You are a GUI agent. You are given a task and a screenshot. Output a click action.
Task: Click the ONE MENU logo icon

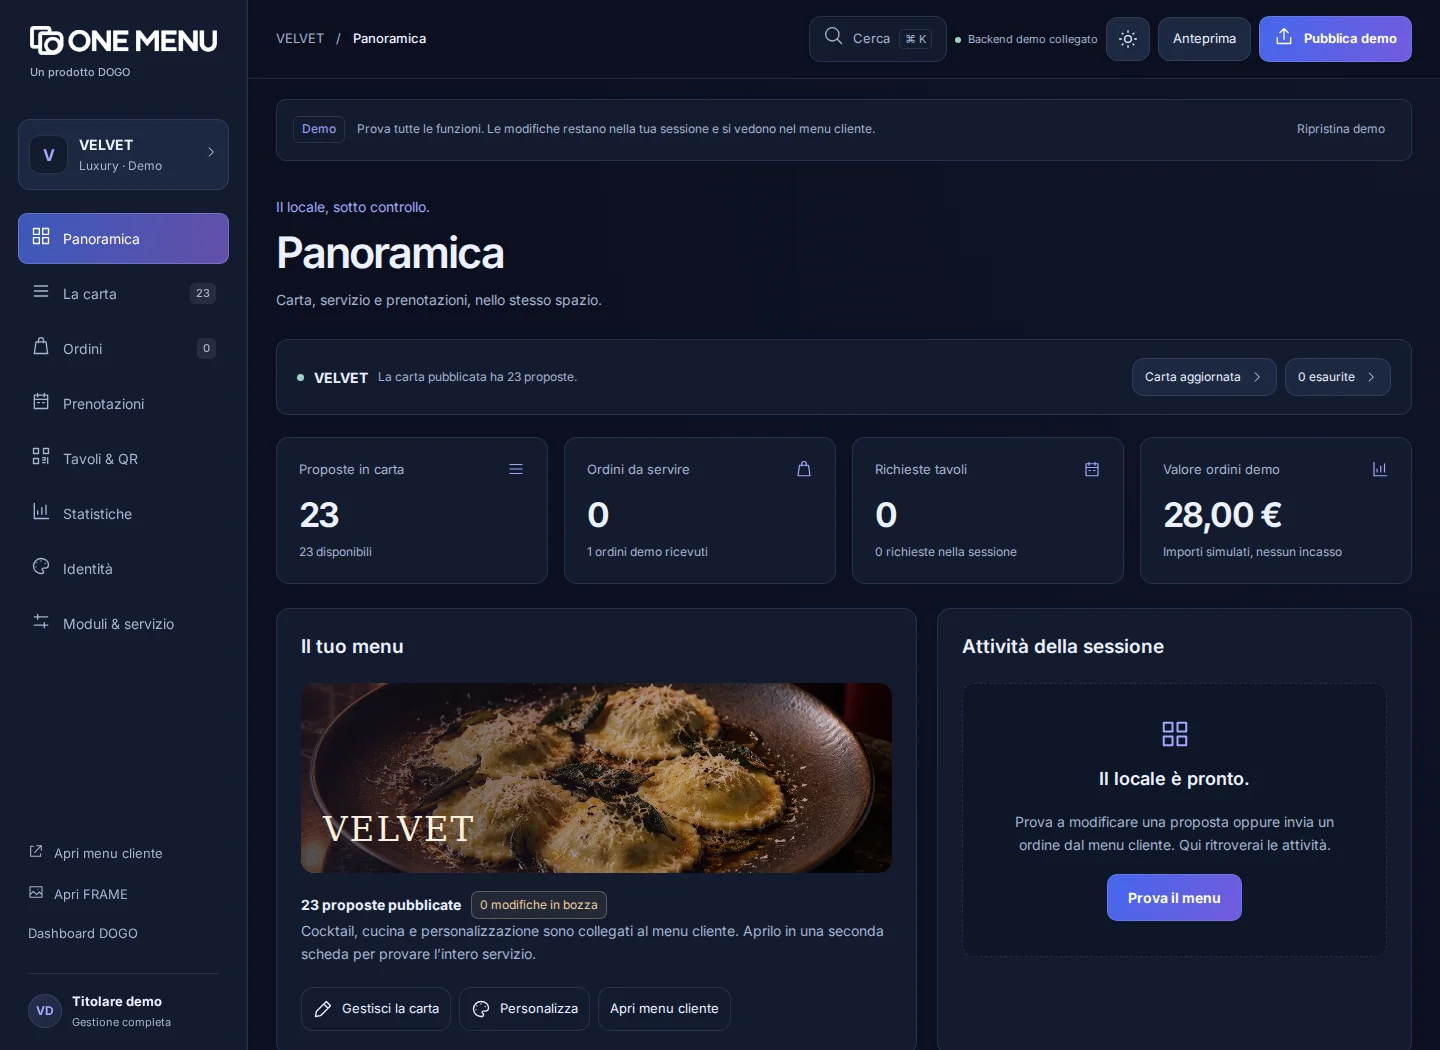point(46,40)
